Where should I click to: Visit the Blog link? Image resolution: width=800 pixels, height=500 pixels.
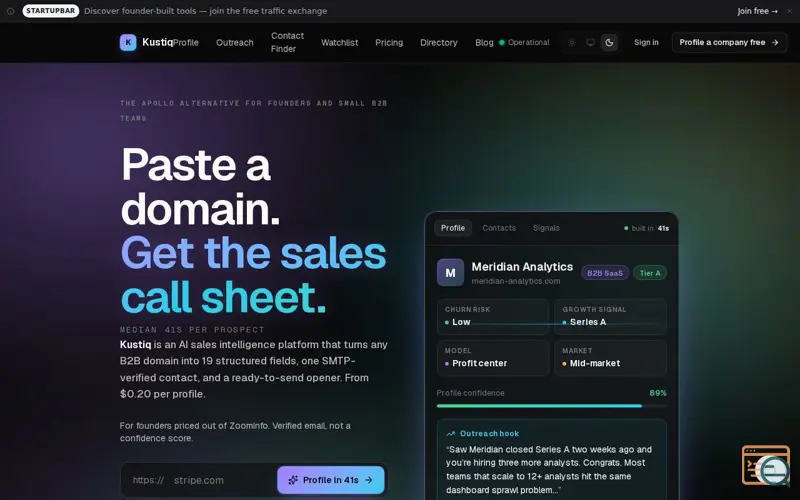[484, 43]
